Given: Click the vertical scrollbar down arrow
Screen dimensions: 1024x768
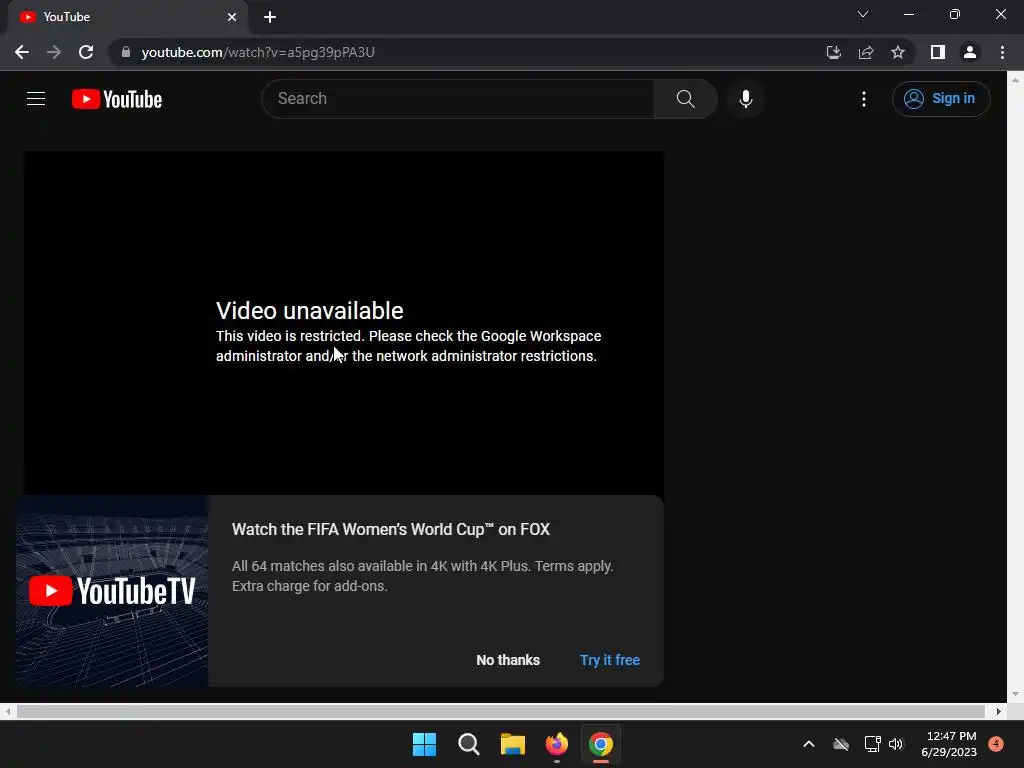Looking at the screenshot, I should pos(1015,694).
